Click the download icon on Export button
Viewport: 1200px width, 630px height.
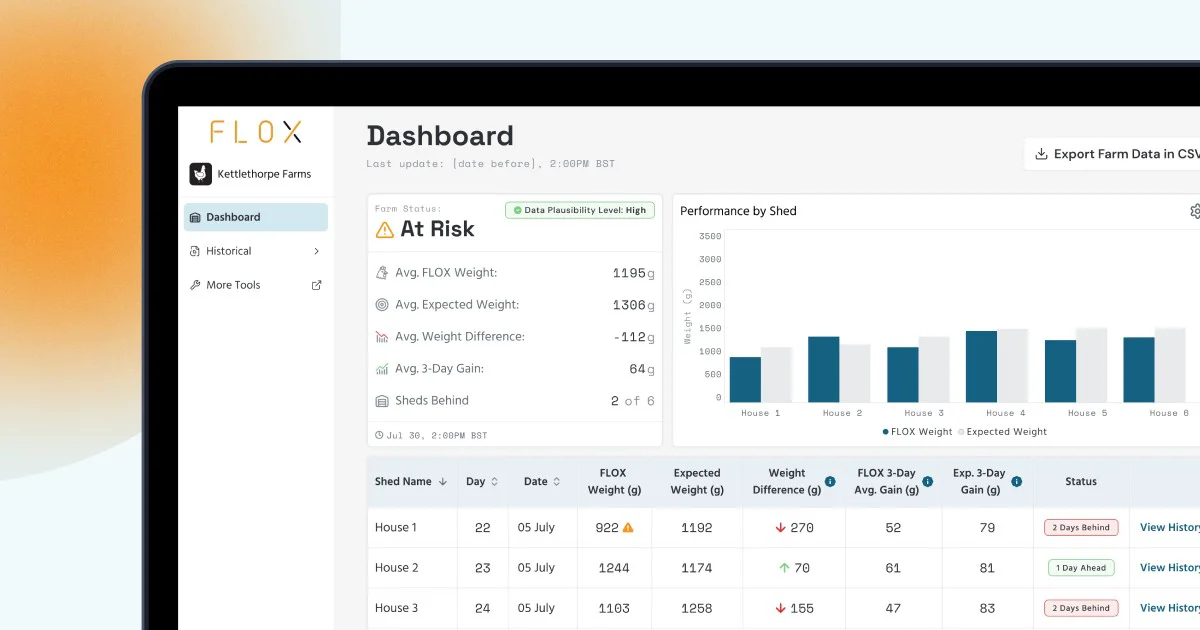(1041, 154)
